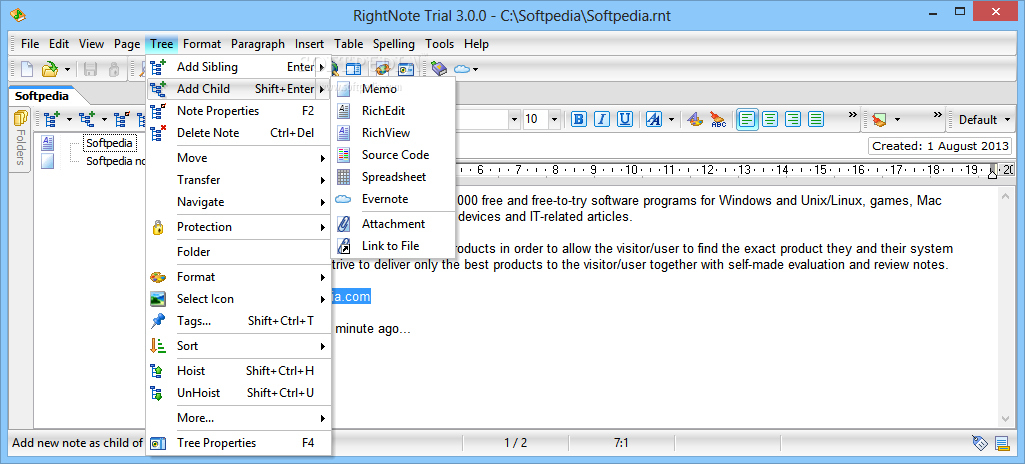Open the Paragraph menu in the menu bar

coord(258,44)
